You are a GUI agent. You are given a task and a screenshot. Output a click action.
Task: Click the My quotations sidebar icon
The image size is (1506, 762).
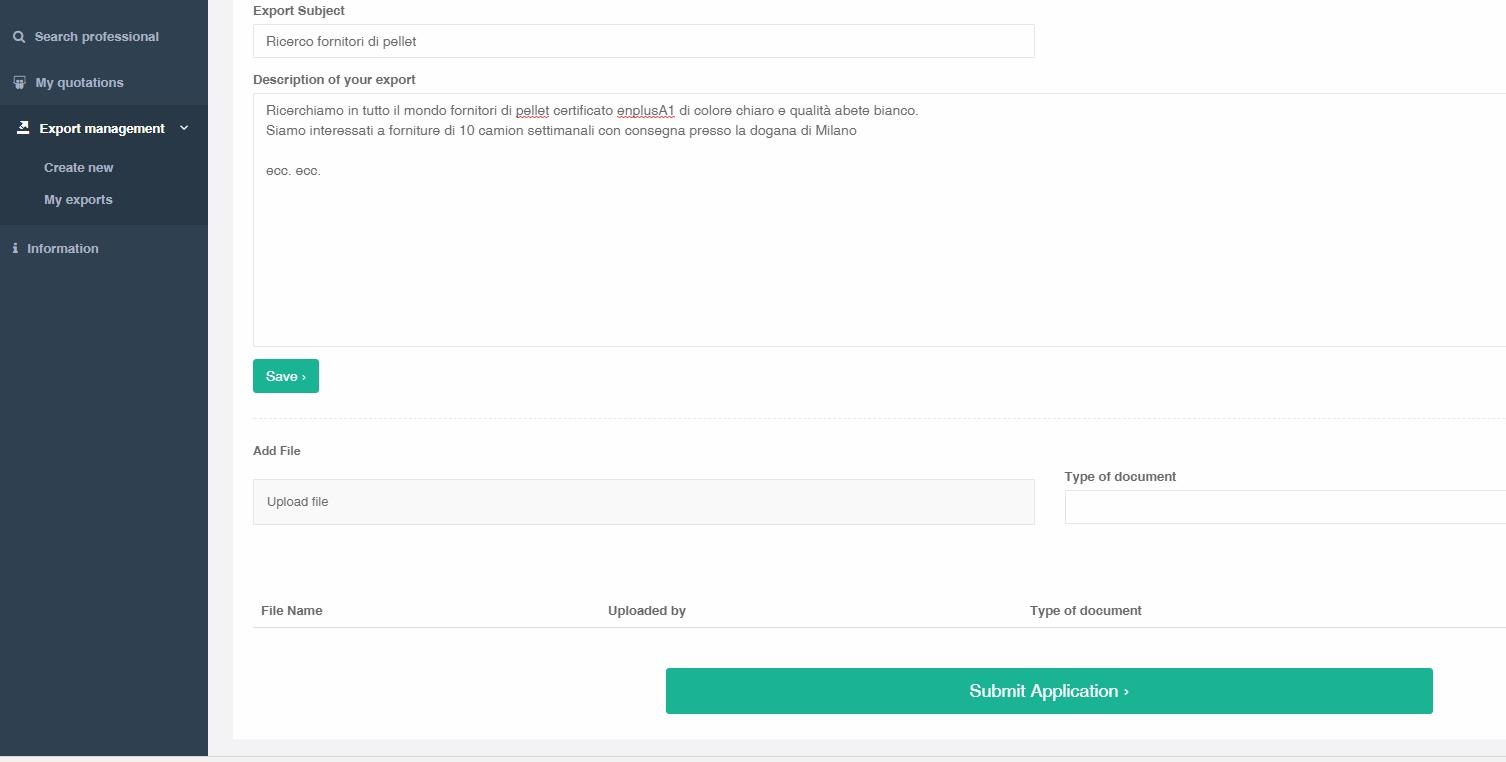click(x=19, y=83)
